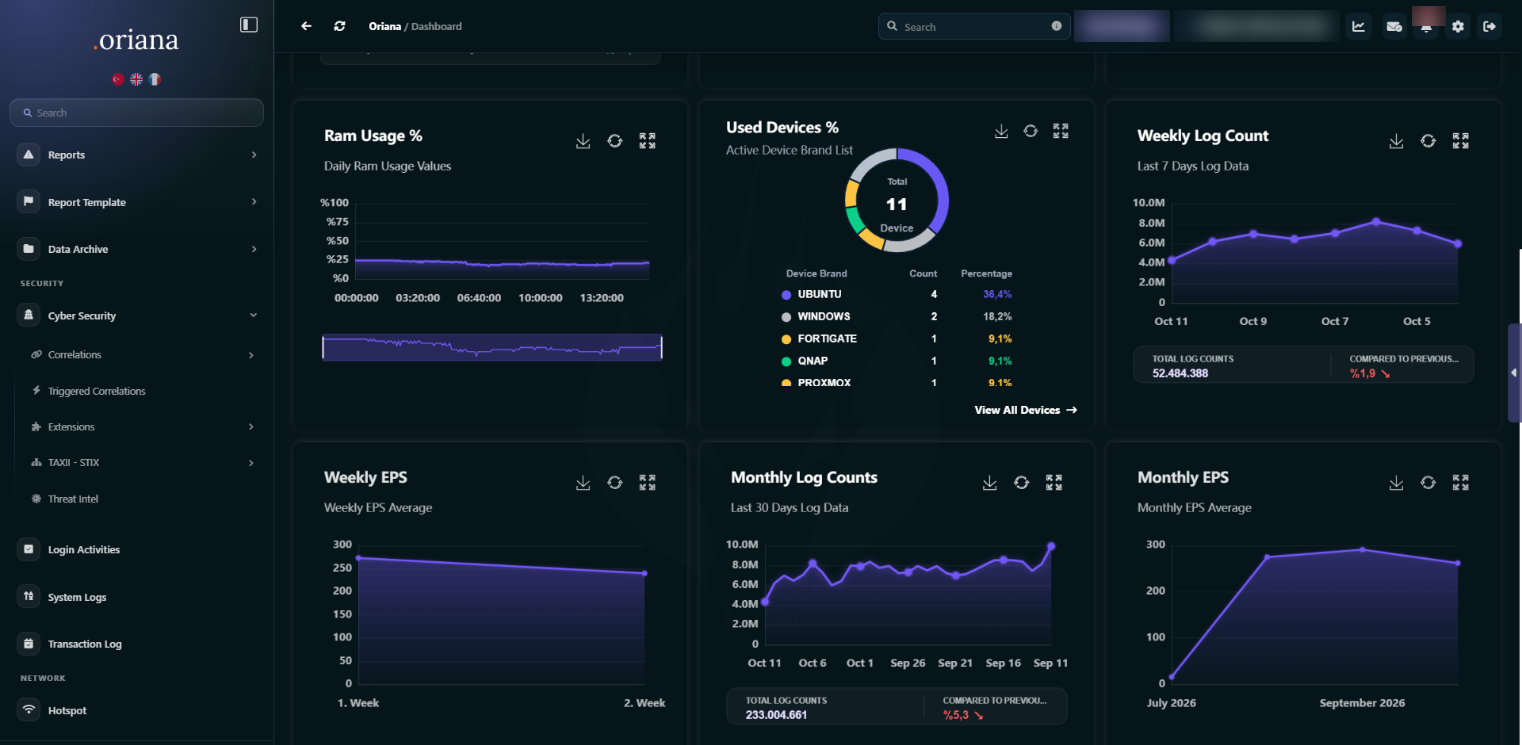Screen dimensions: 1522x745
Task: Collapse the Cyber Security section
Action: pos(137,316)
